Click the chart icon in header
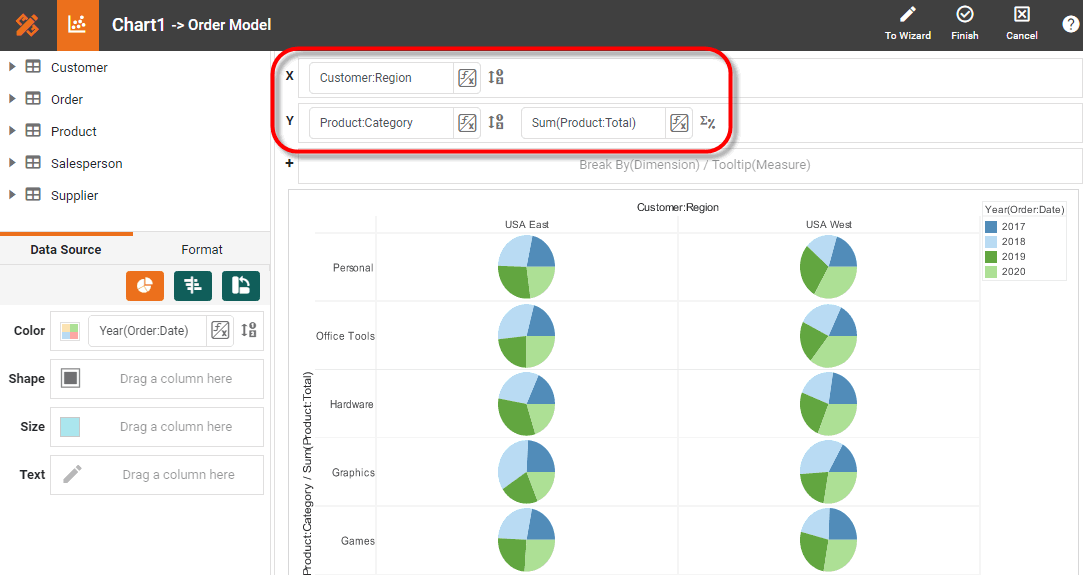 coord(77,25)
